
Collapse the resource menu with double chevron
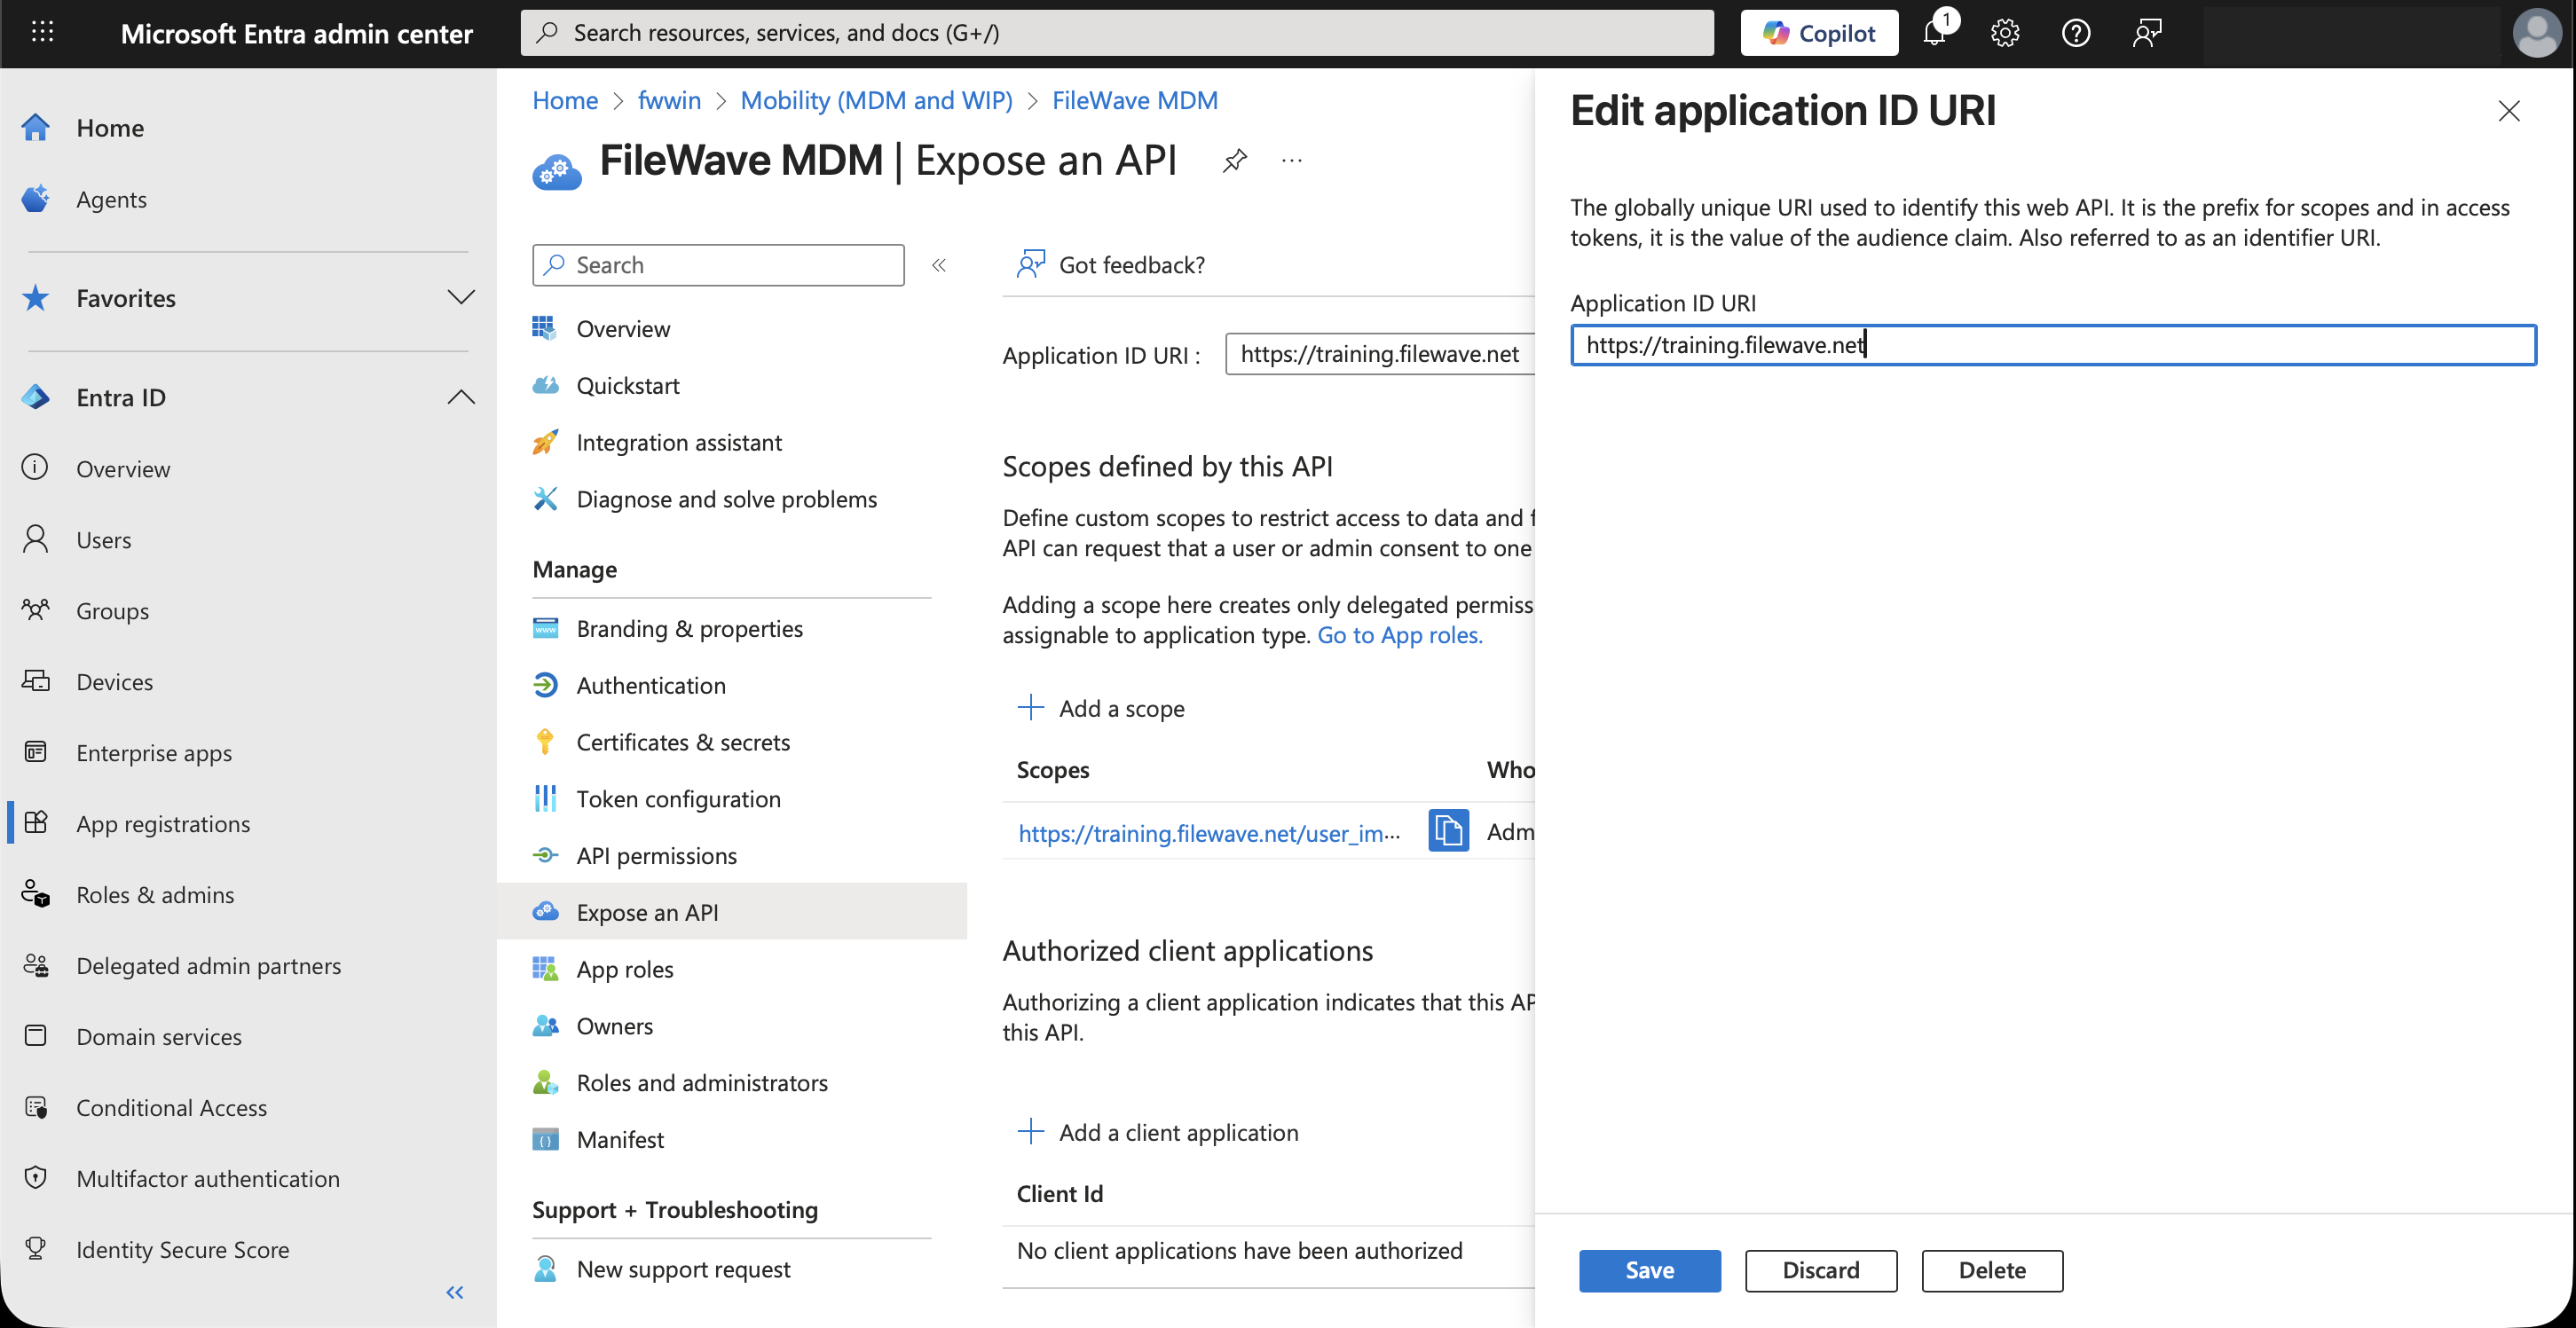point(939,265)
